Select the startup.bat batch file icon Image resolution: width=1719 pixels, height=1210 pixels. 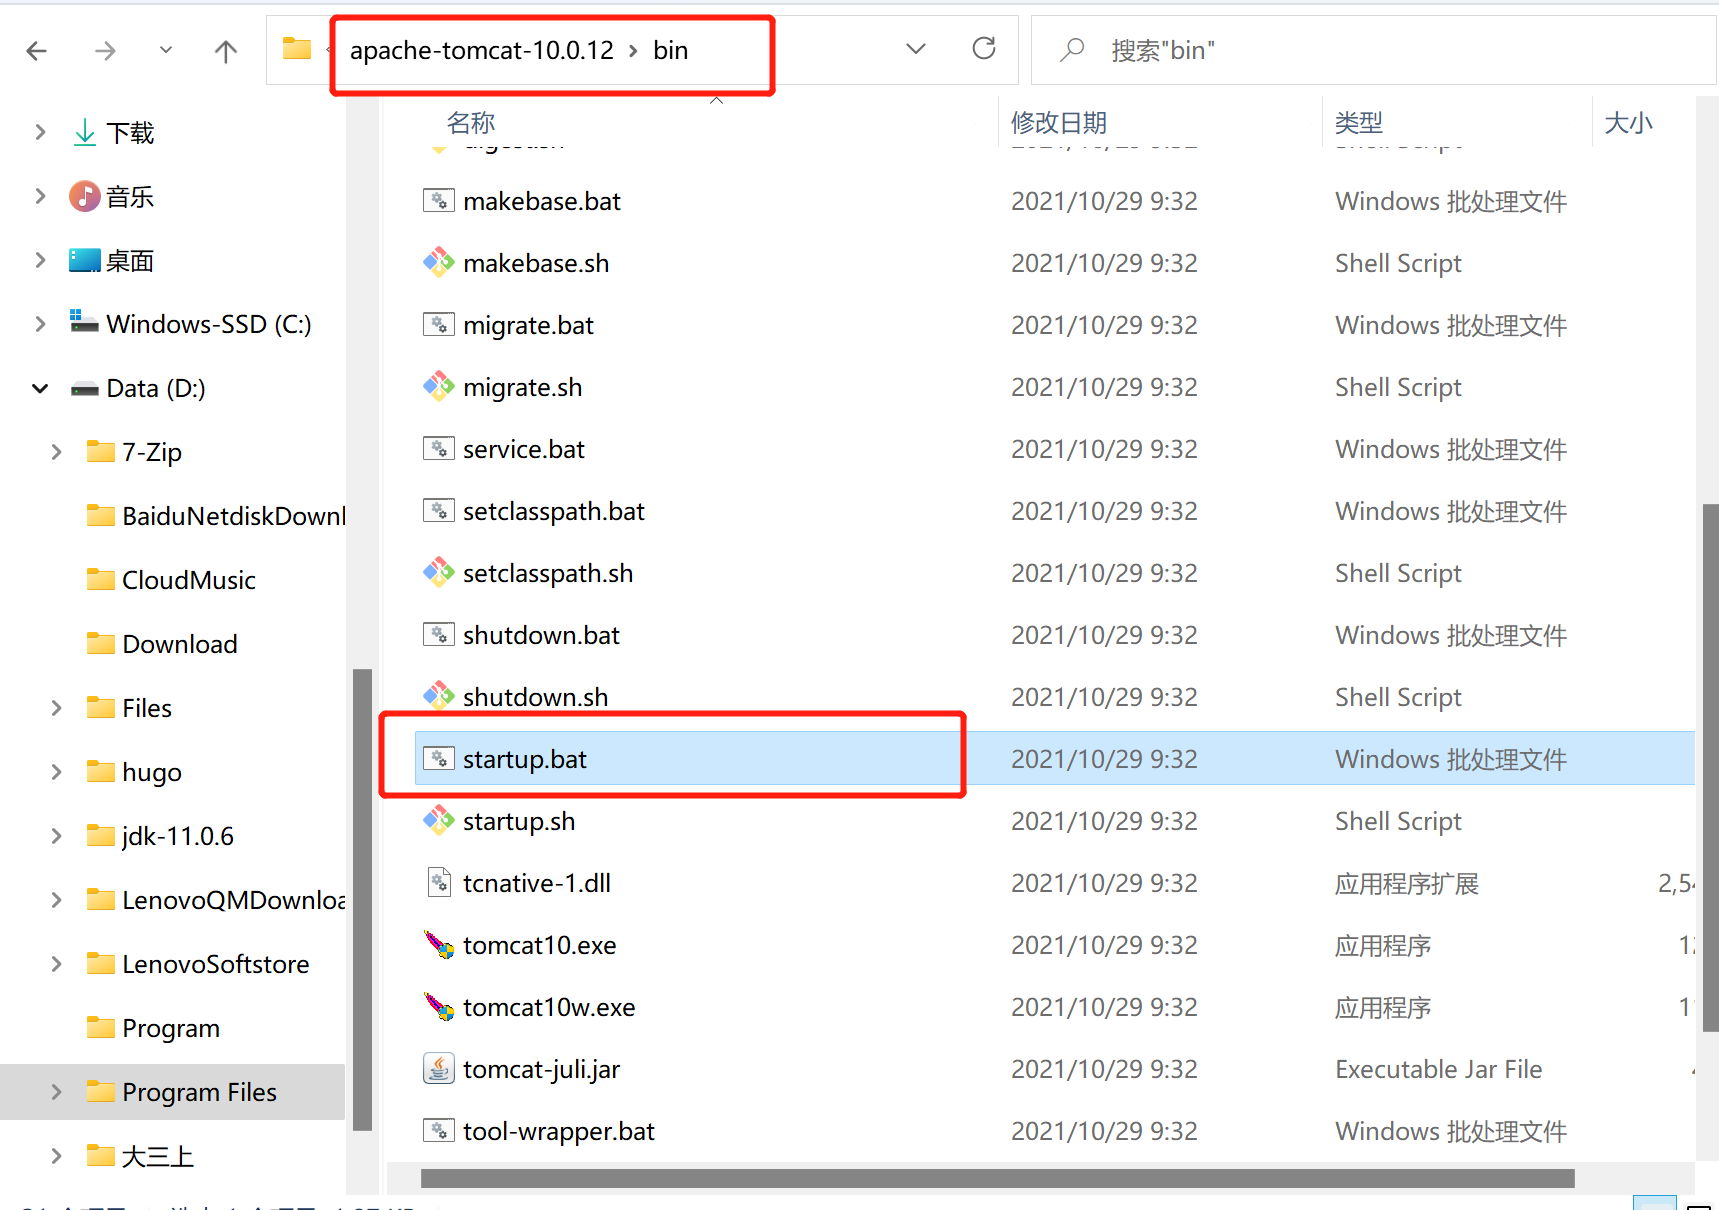439,759
